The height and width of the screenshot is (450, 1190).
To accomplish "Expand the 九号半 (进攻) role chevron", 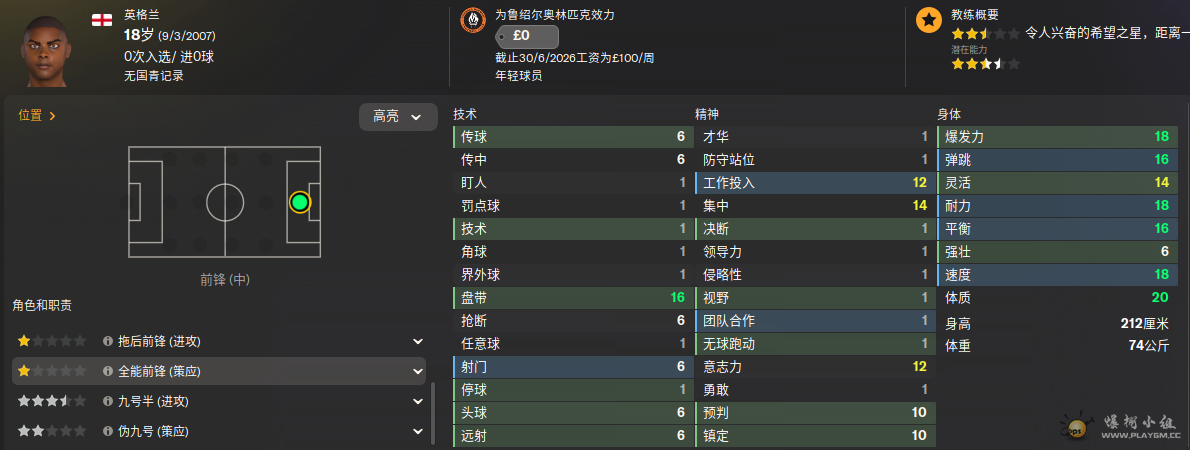I will click(x=417, y=401).
